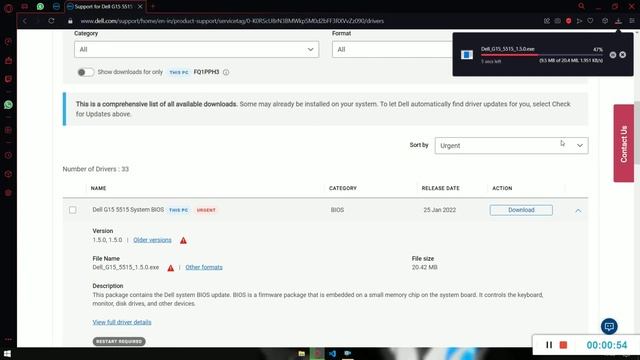Collapse the System BIOS row details chevron
Image resolution: width=640 pixels, height=360 pixels.
pos(578,211)
